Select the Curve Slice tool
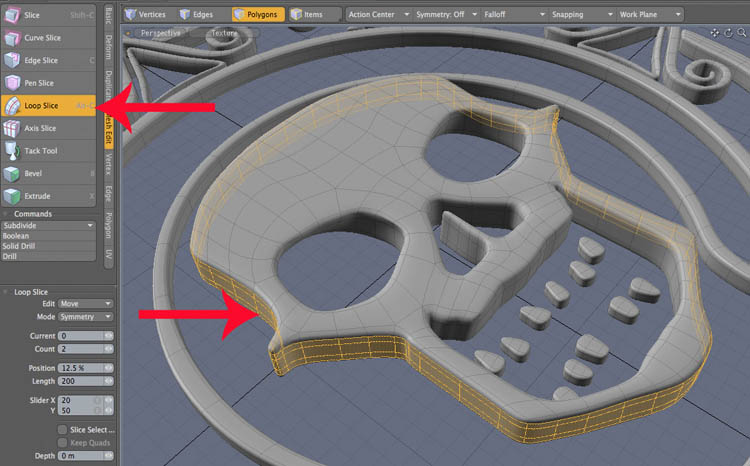 [x=48, y=37]
